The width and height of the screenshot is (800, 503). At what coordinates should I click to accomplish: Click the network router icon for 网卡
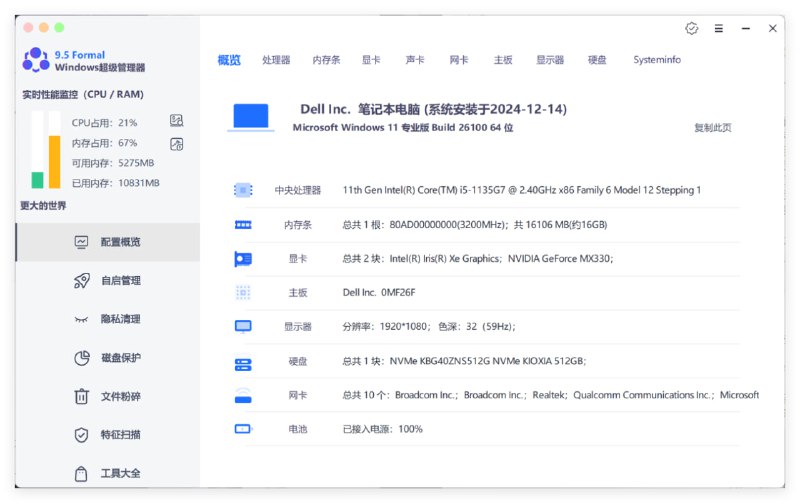[x=243, y=396]
